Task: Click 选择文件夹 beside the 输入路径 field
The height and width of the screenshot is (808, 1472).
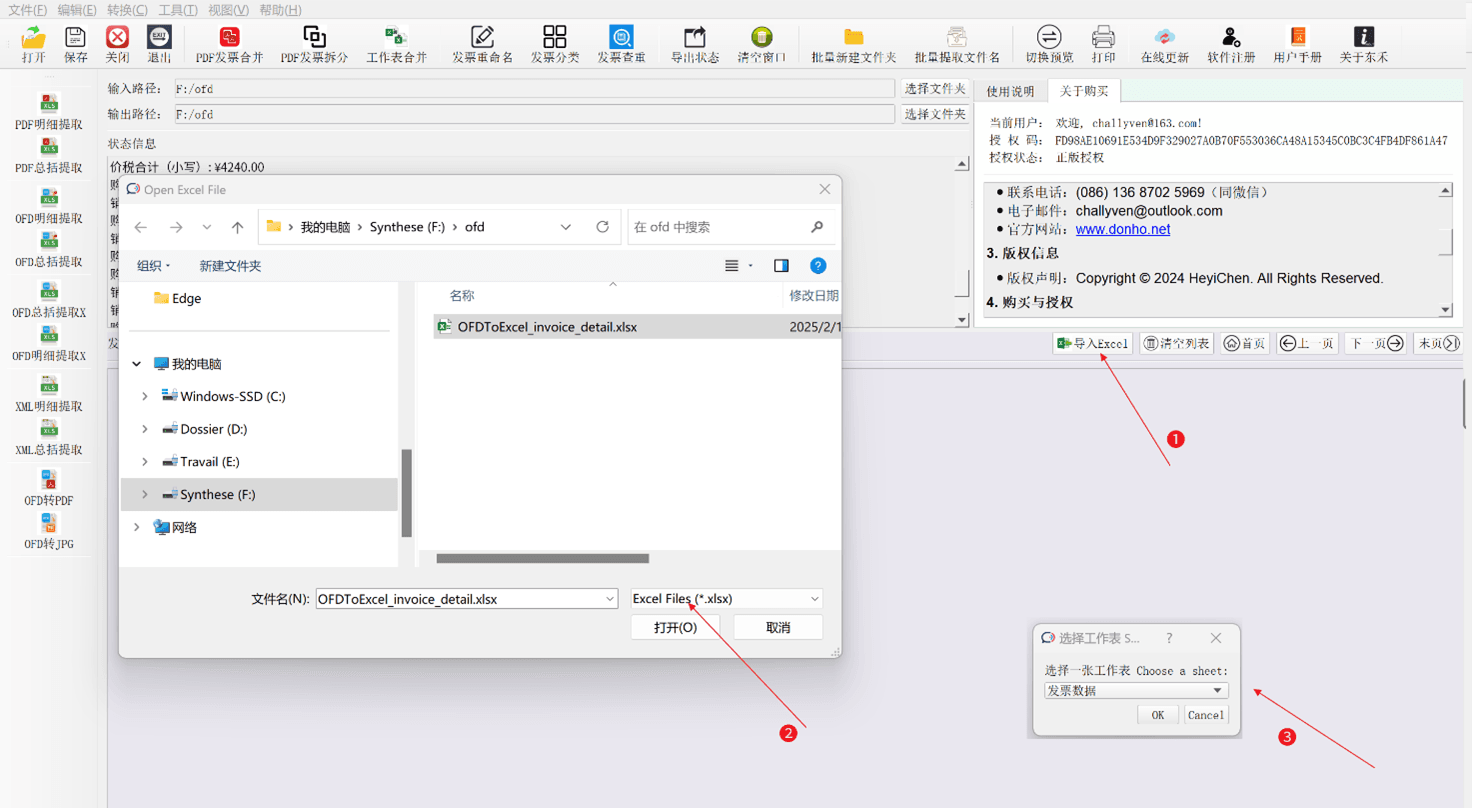Action: tap(935, 89)
